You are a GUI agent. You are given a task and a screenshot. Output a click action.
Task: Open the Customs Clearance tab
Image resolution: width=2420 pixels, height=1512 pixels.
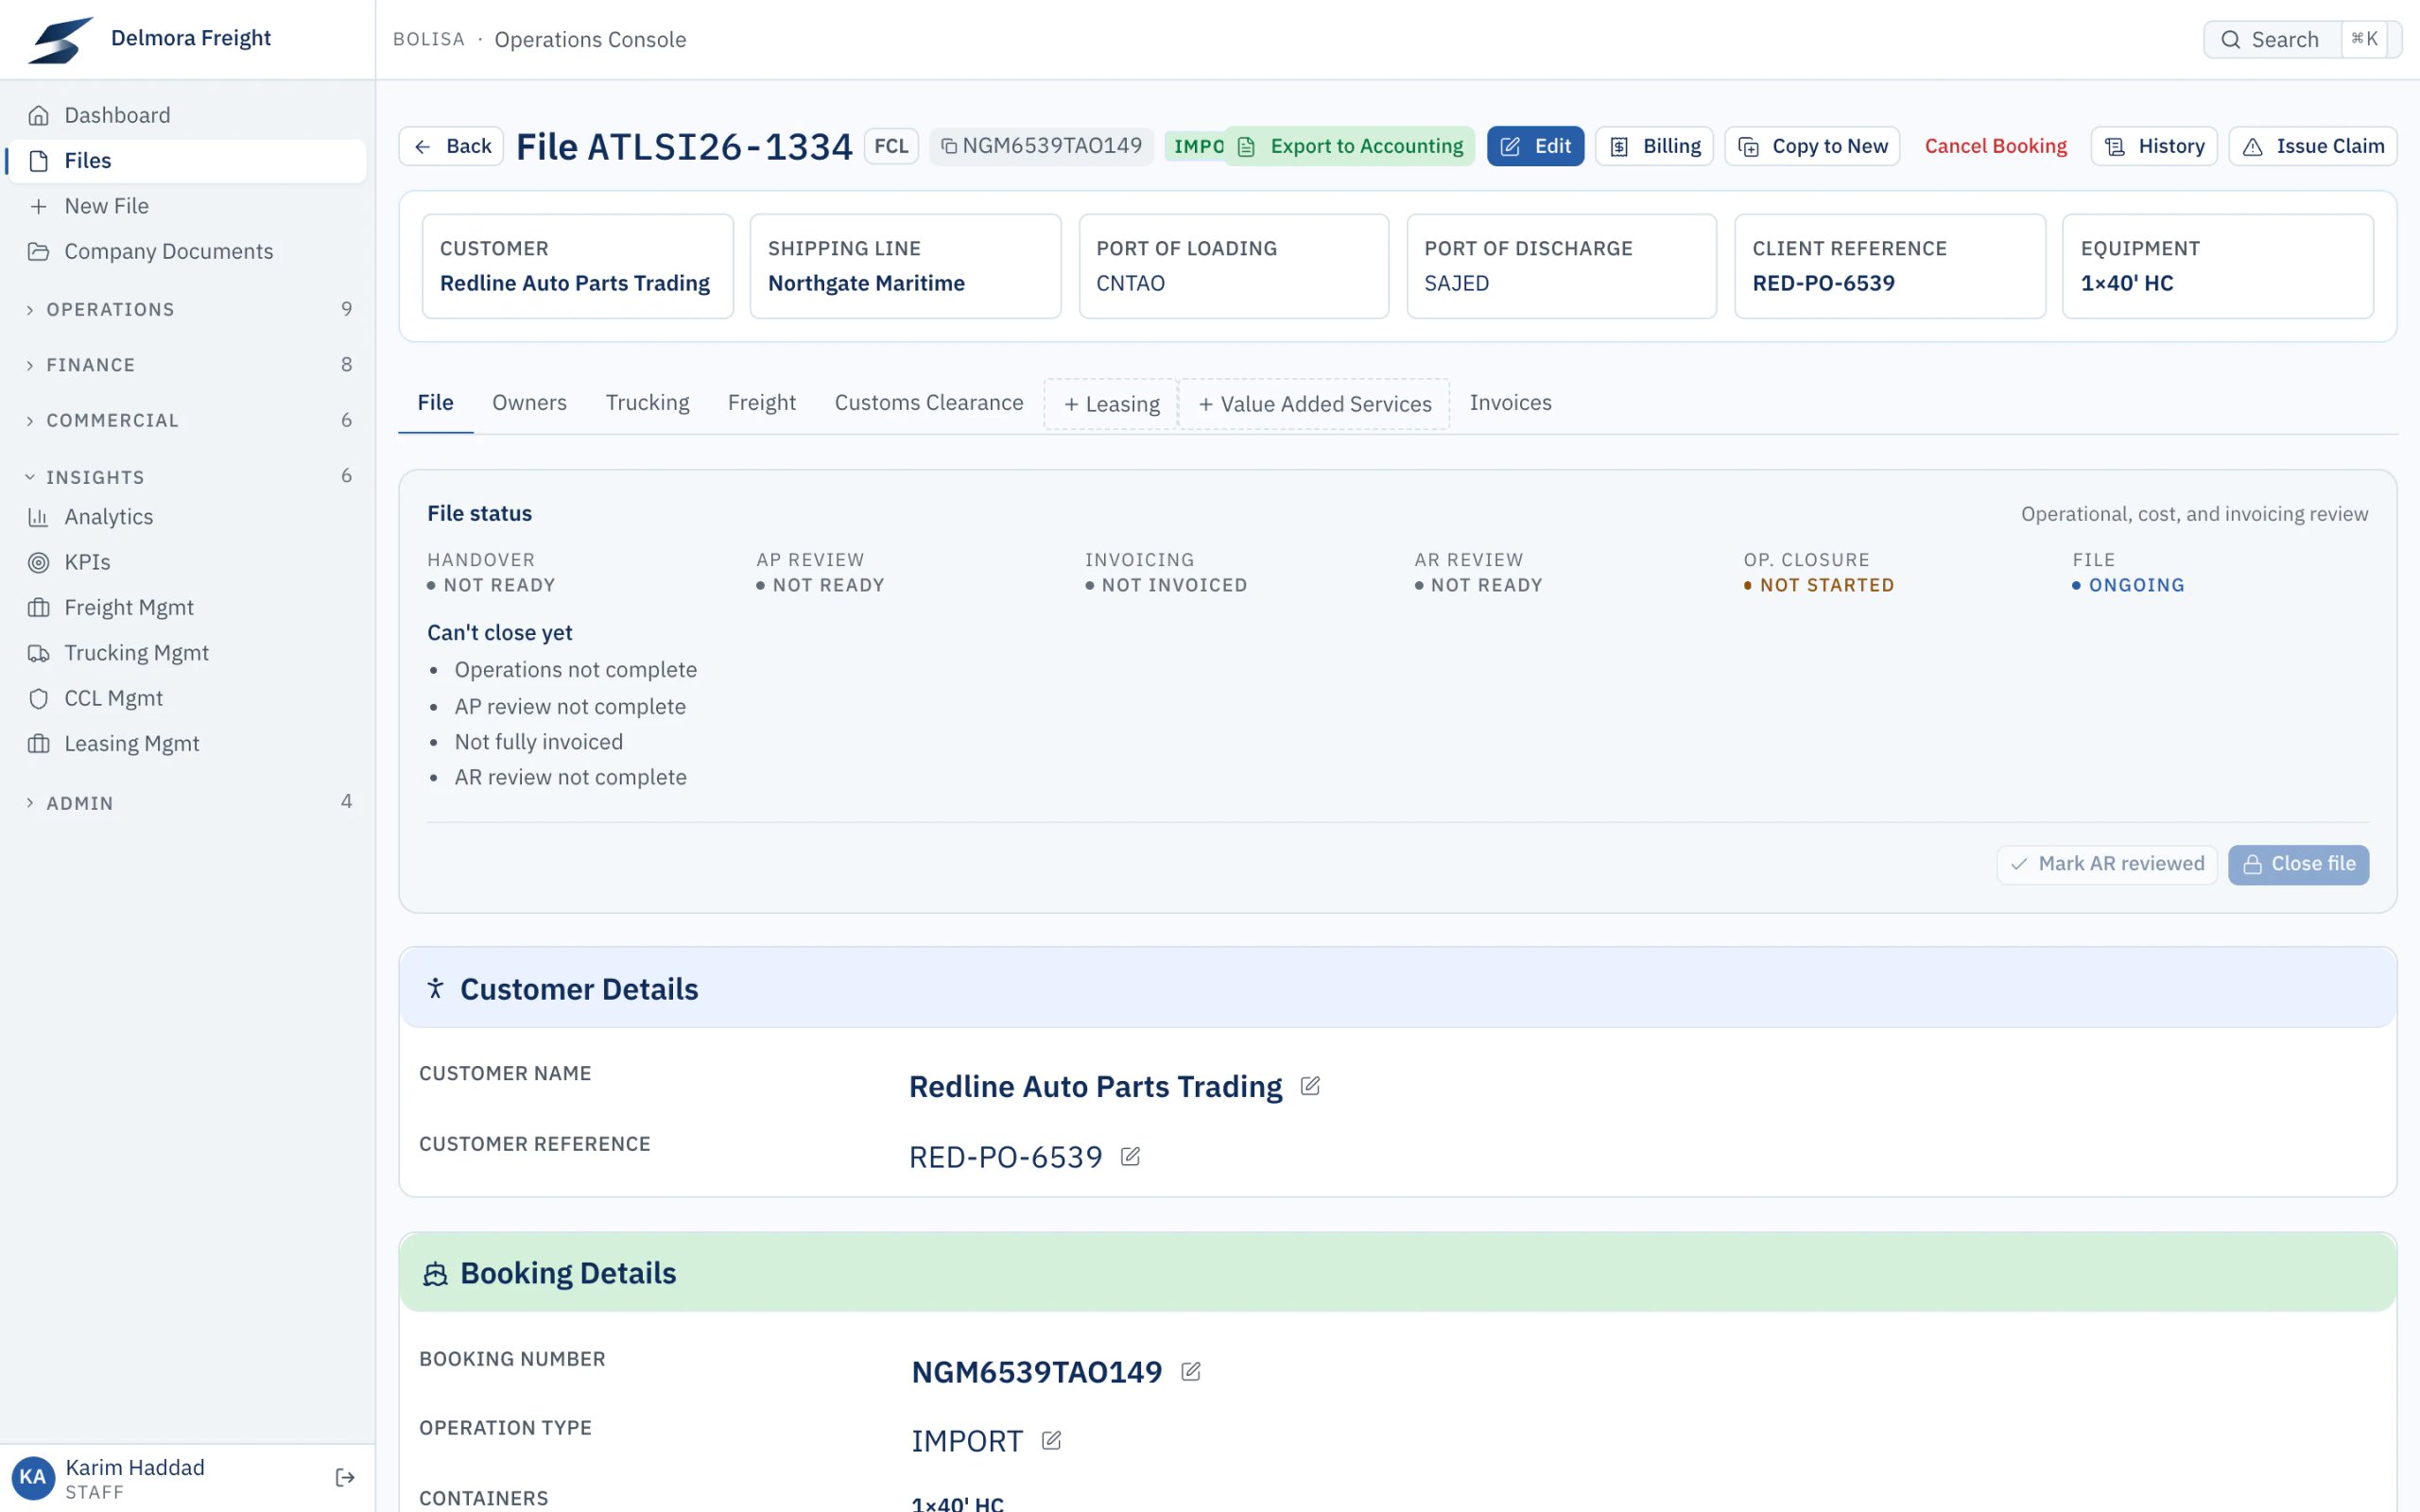(928, 403)
